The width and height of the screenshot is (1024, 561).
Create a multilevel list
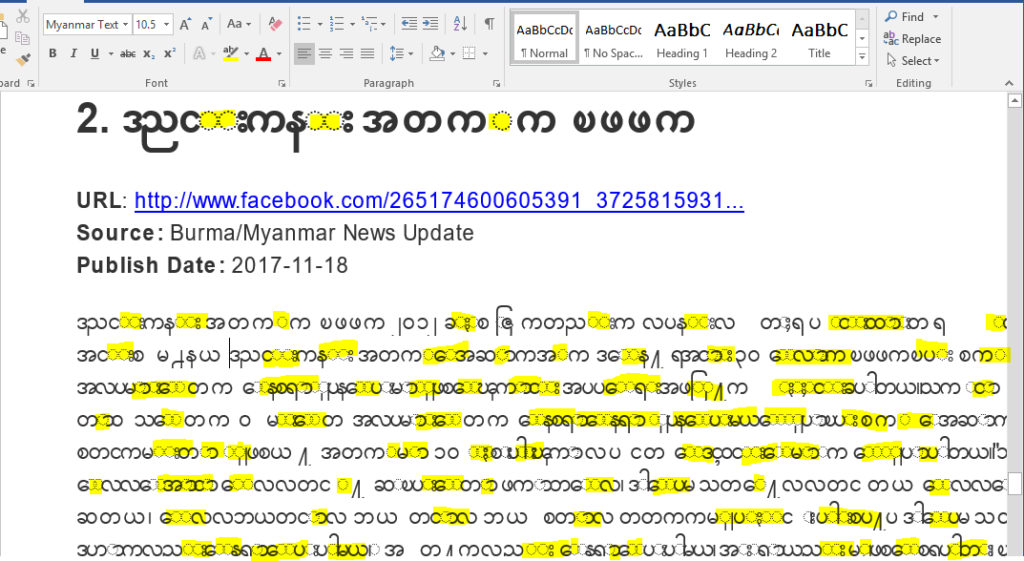(369, 25)
